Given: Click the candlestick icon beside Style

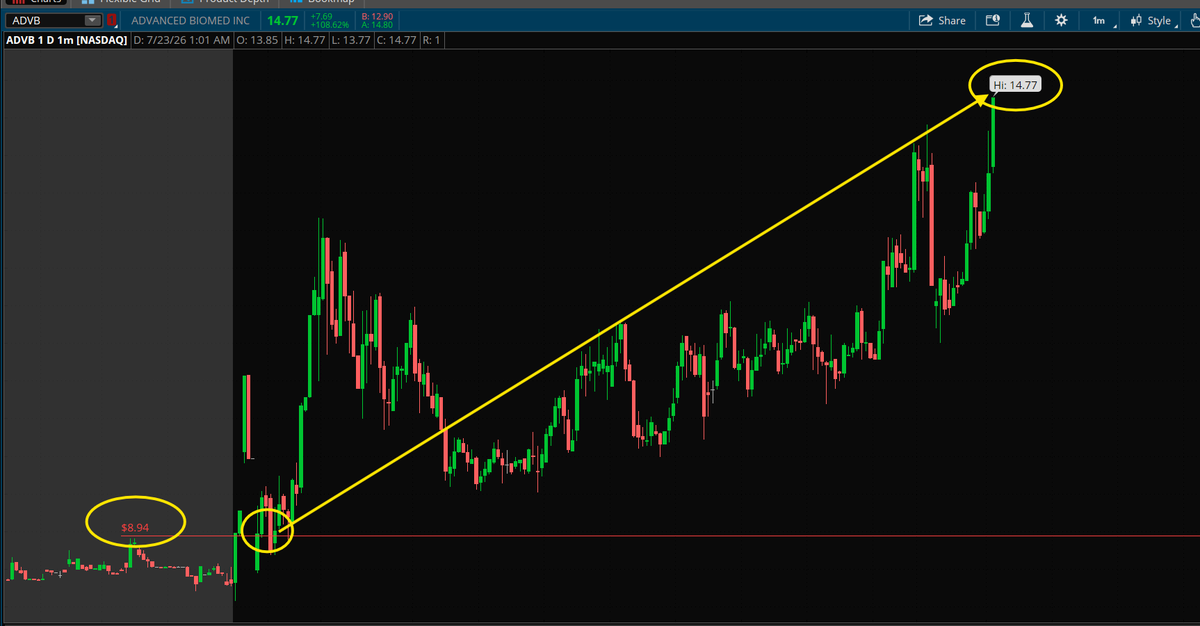Looking at the screenshot, I should (x=1136, y=20).
